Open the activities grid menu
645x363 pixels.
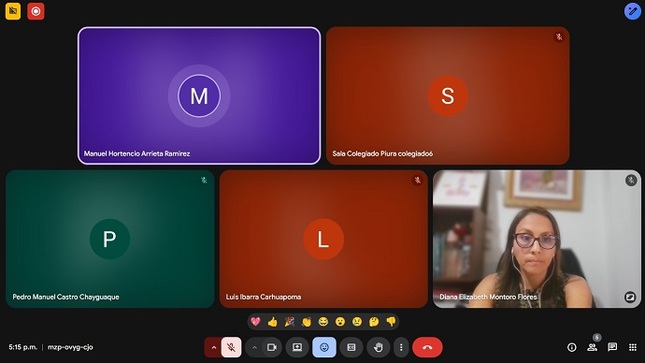tap(633, 347)
